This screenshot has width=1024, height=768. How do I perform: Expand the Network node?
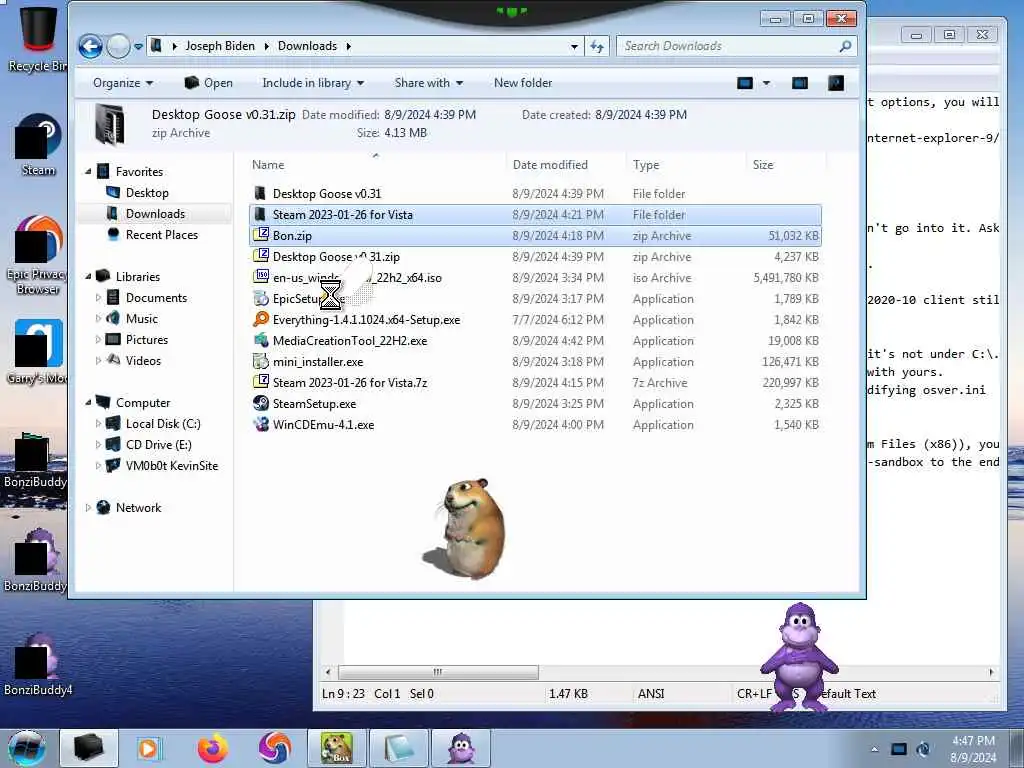pyautogui.click(x=88, y=507)
